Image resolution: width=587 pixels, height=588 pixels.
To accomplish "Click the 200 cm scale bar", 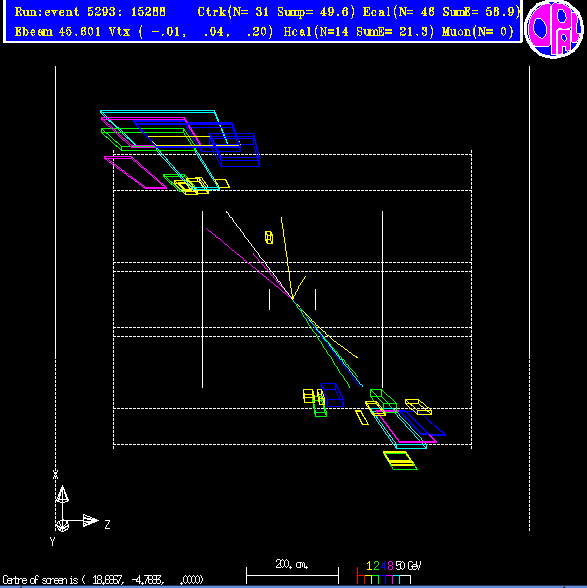I will [x=292, y=571].
